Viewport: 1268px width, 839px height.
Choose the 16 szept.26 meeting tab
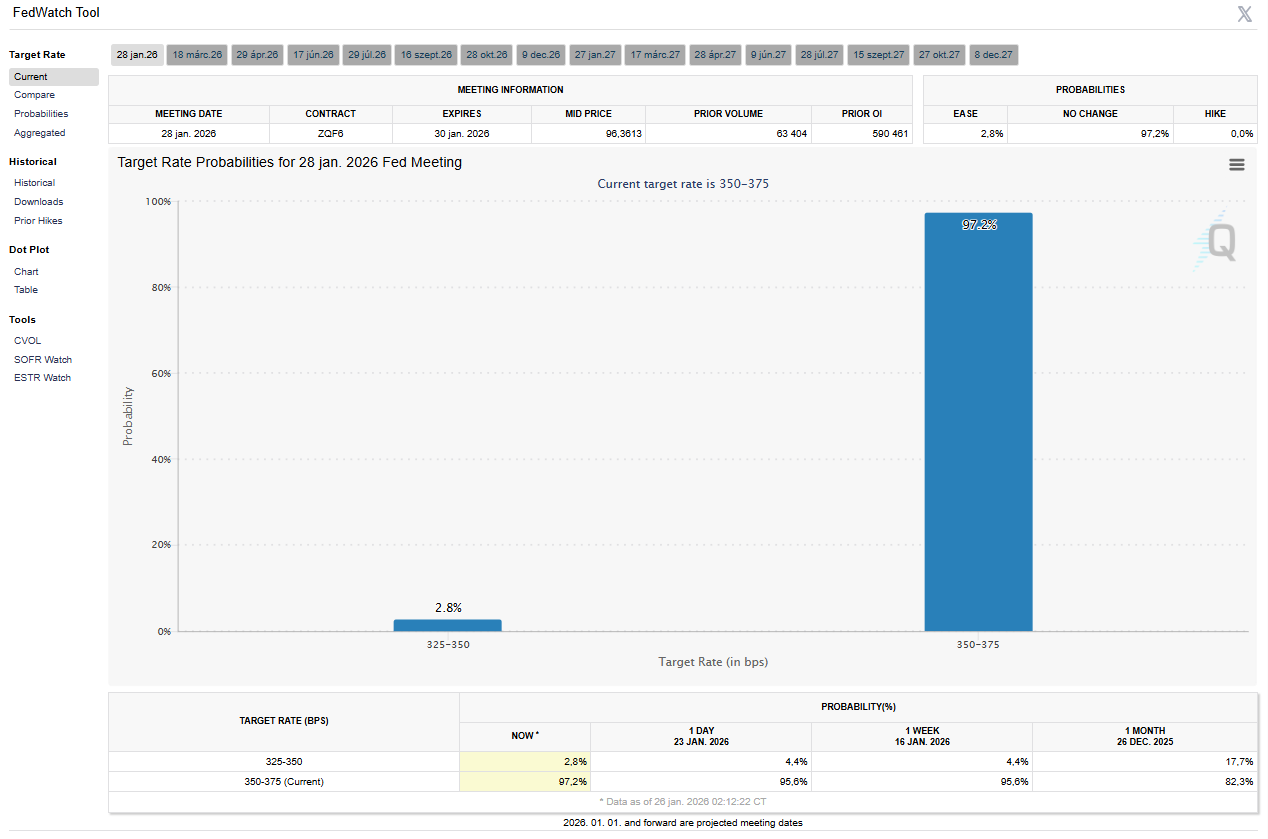coord(427,55)
